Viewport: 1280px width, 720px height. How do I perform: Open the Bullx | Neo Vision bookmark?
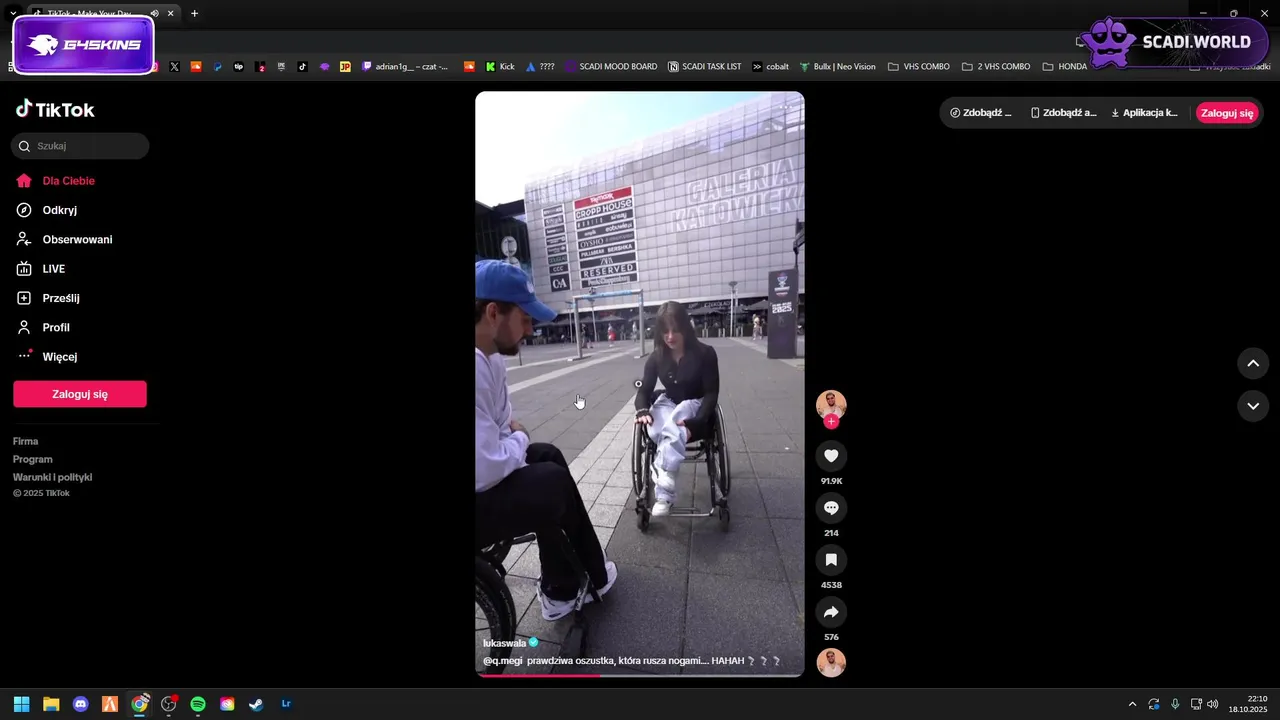[x=838, y=67]
